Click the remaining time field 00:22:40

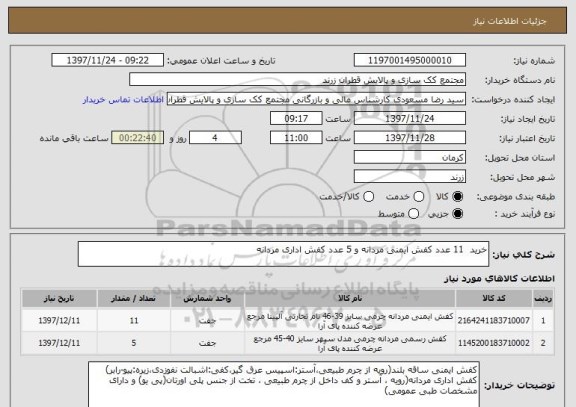[137, 138]
